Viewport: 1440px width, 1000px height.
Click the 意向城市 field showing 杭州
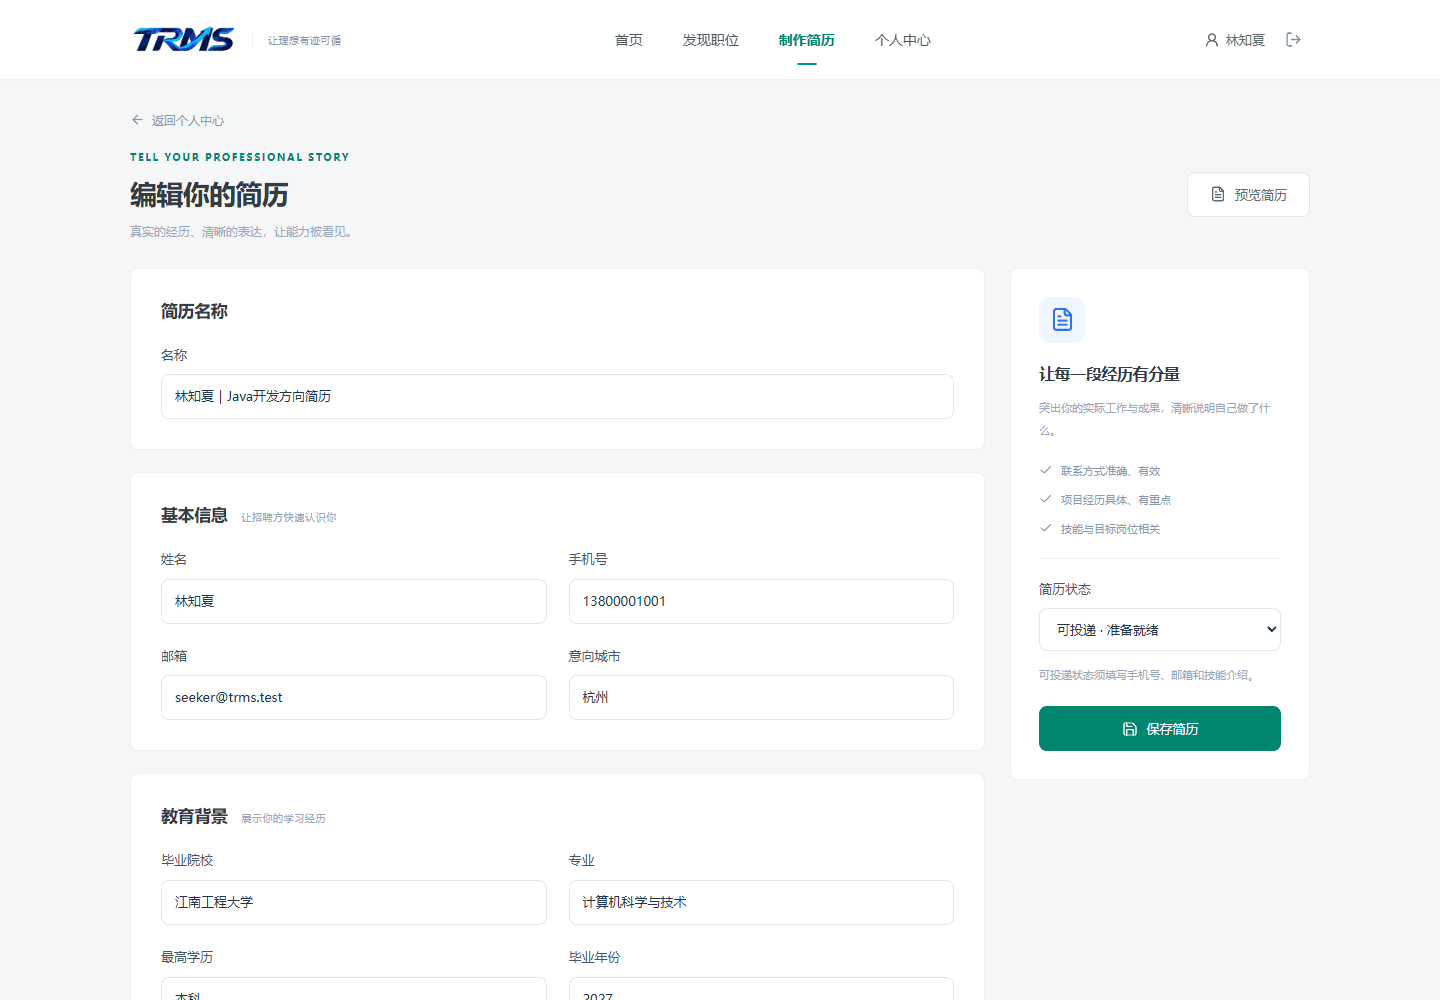point(761,697)
